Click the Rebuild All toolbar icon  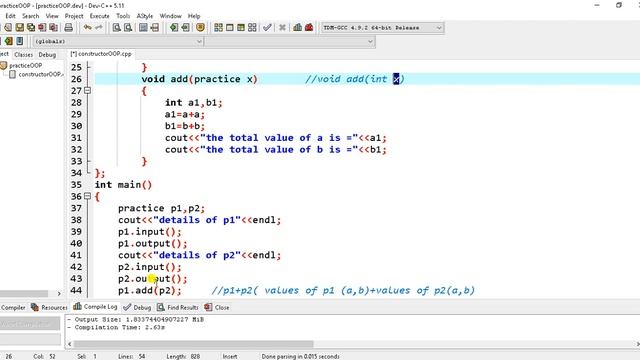(252, 27)
